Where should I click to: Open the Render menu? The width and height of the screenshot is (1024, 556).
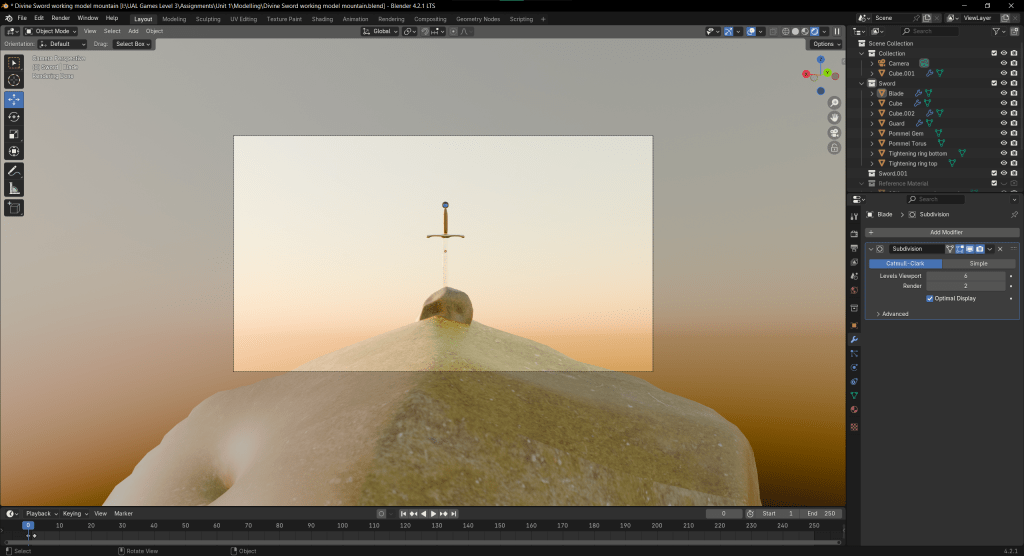tap(61, 18)
